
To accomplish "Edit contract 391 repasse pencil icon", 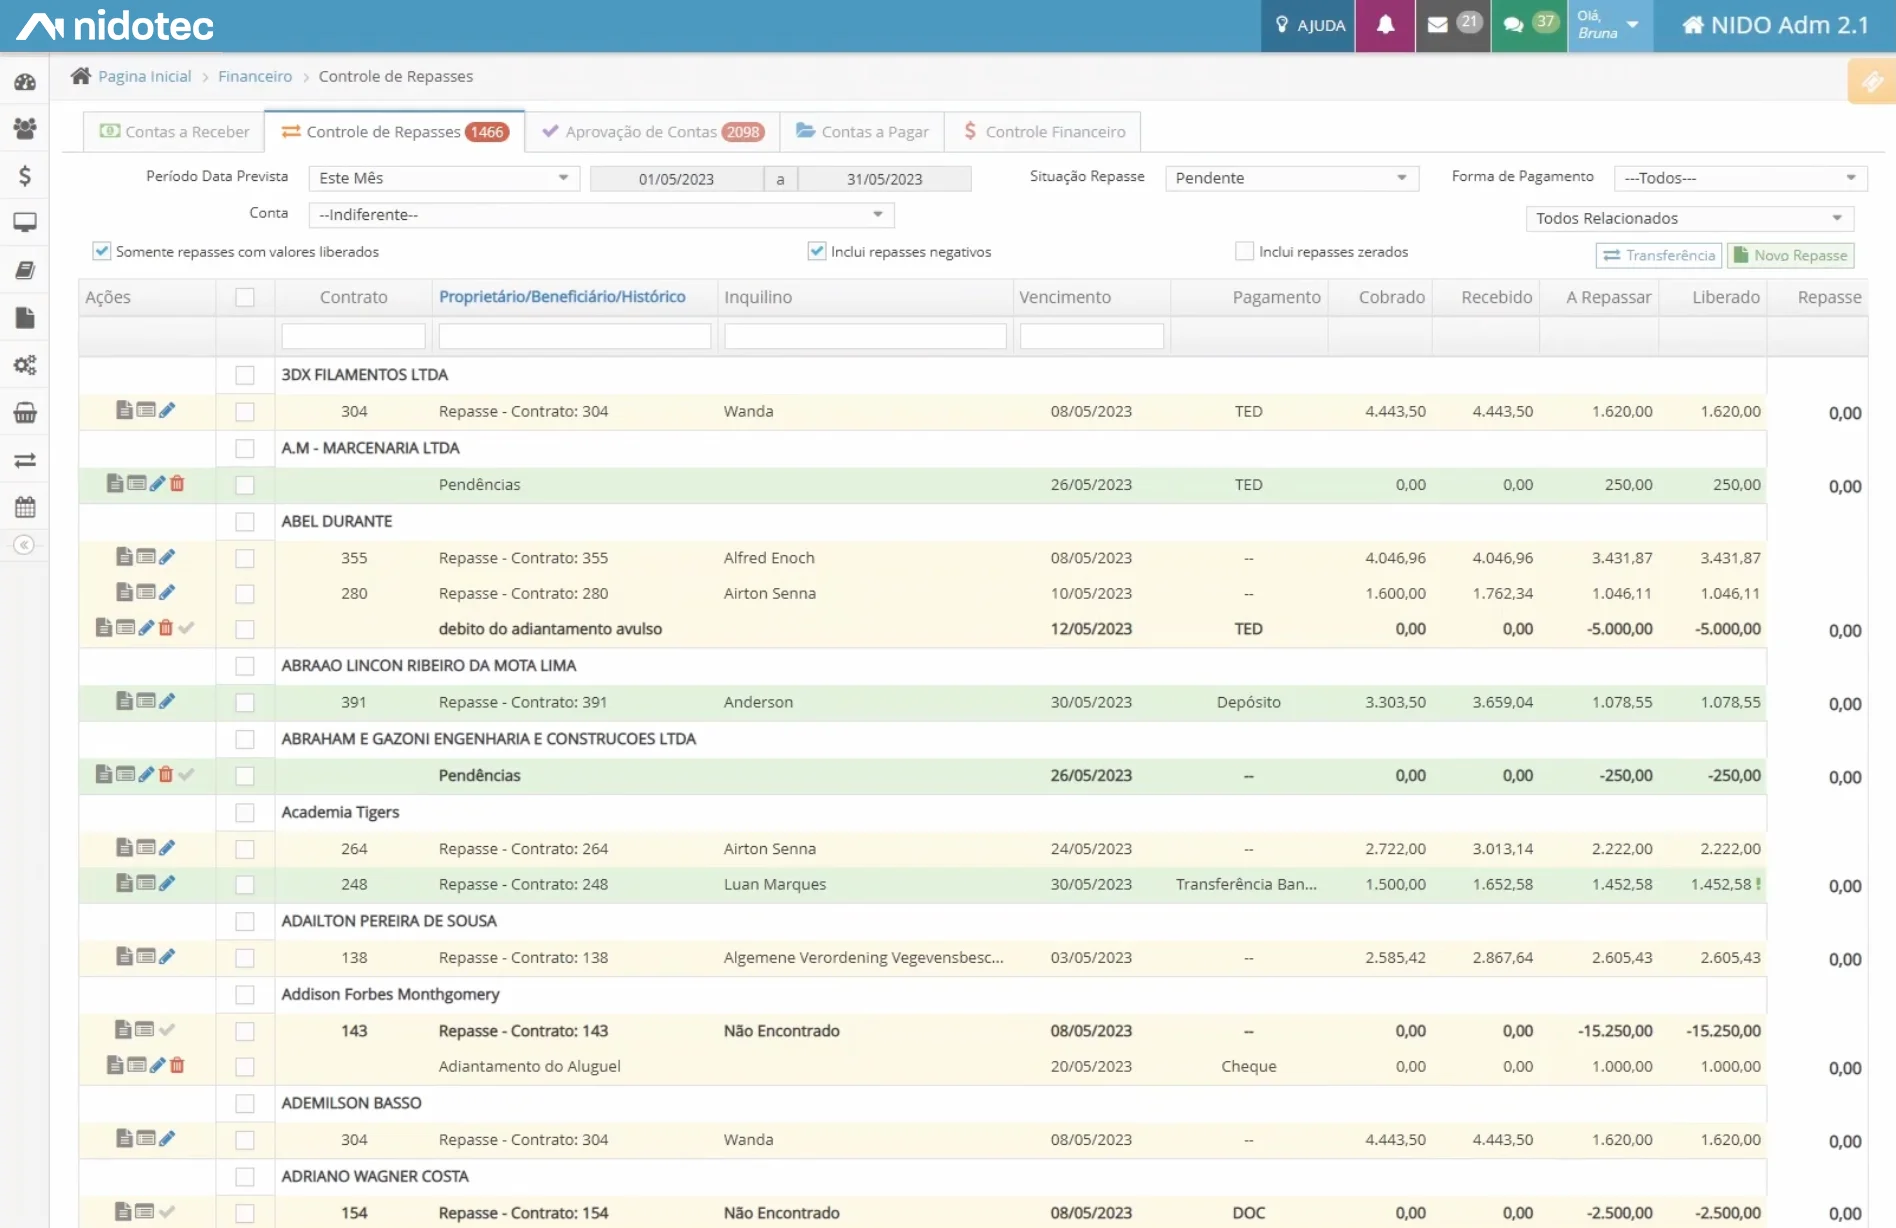I will [x=167, y=701].
